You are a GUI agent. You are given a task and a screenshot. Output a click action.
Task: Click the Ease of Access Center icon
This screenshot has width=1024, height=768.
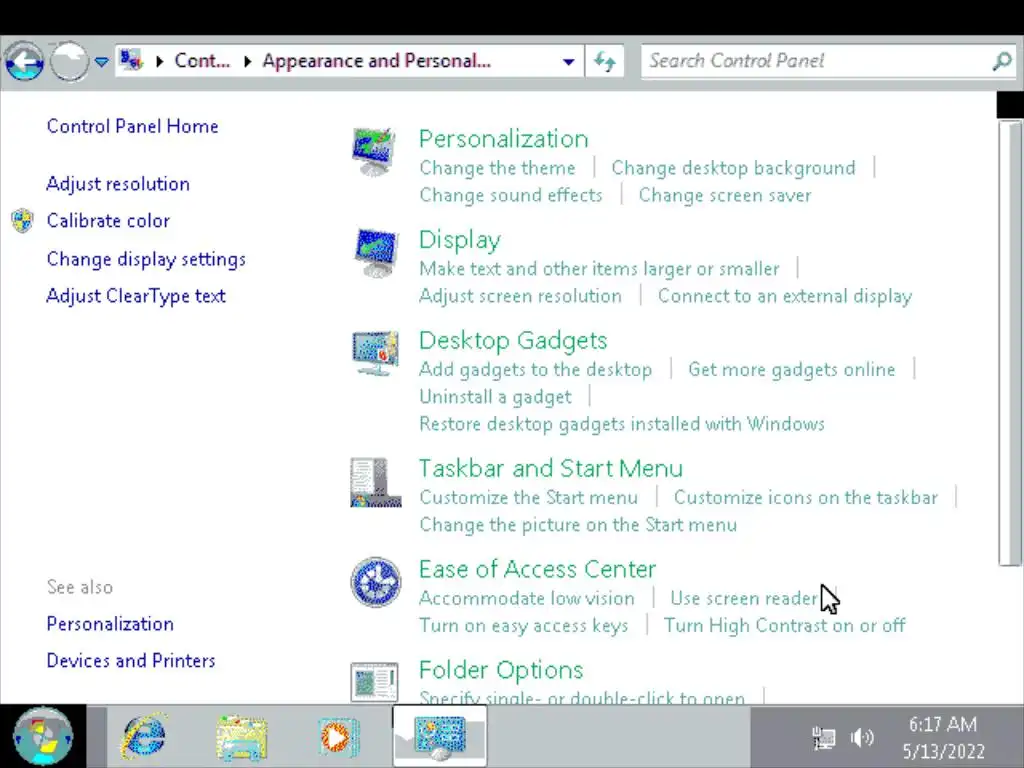376,582
